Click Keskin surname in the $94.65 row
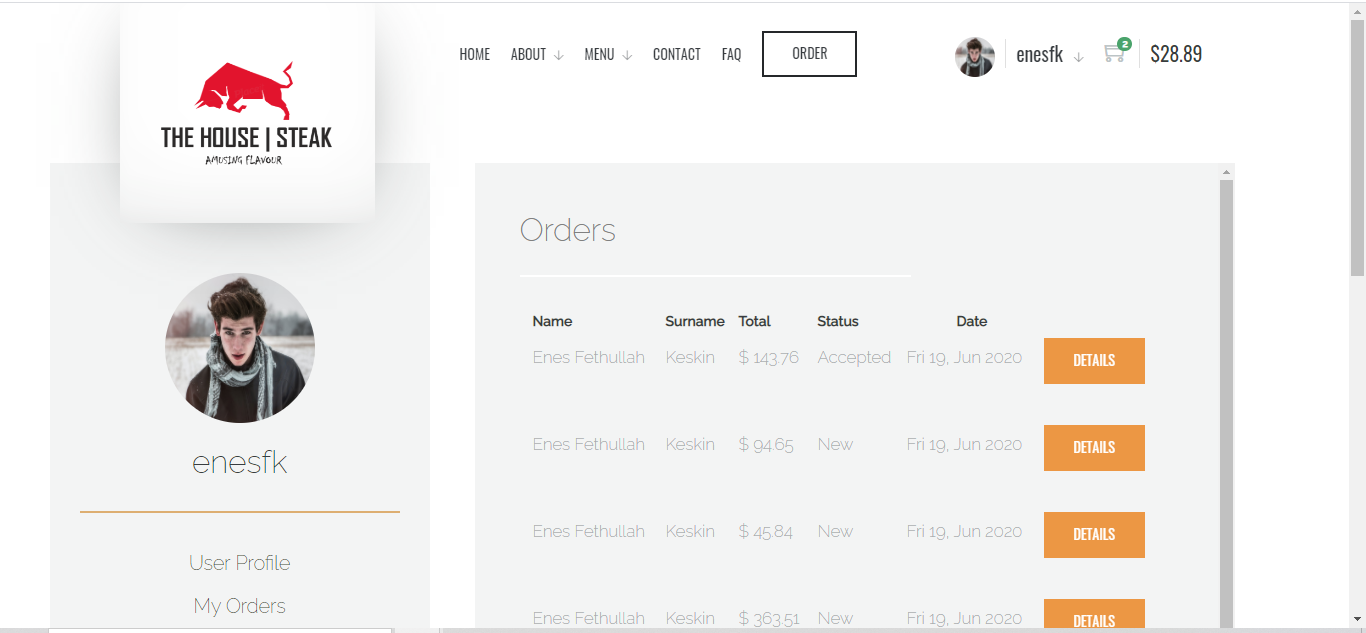 click(690, 444)
